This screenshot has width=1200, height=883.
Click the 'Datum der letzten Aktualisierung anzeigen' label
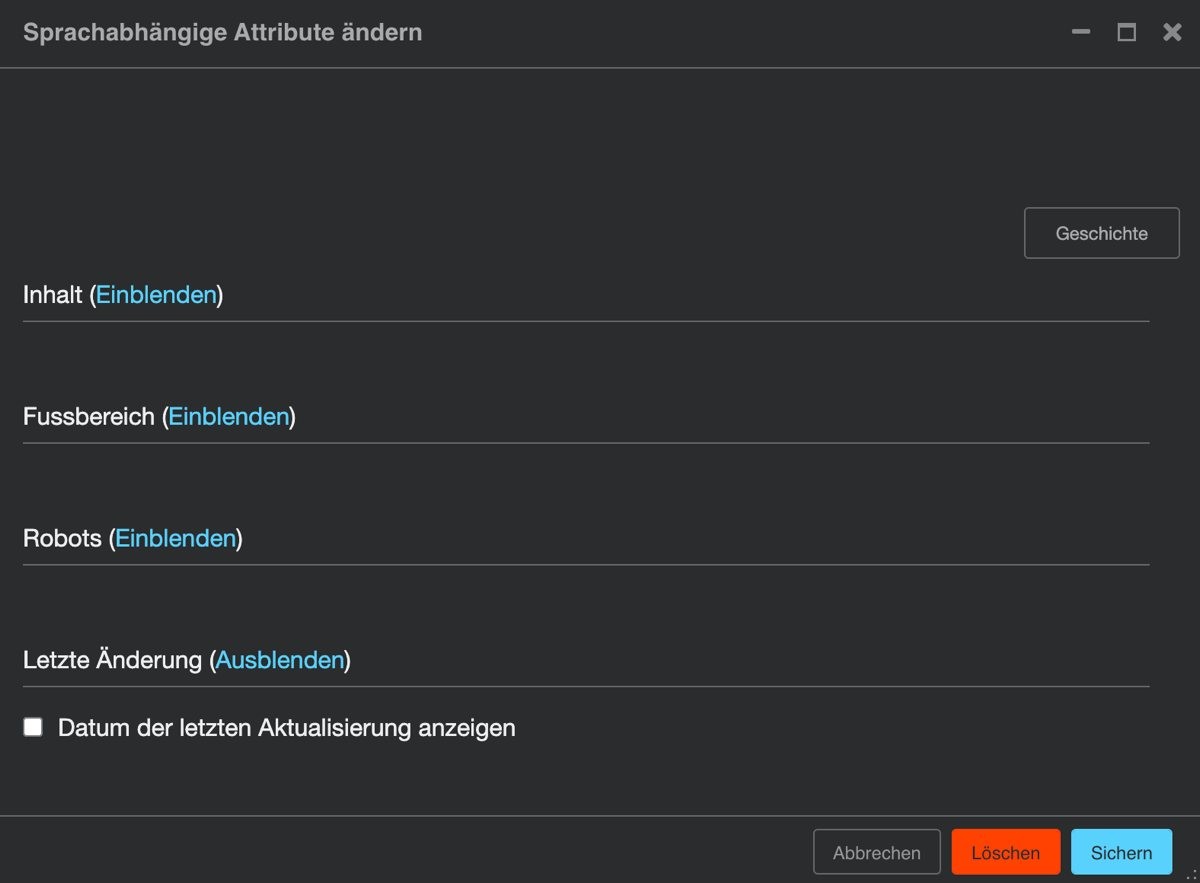(287, 728)
